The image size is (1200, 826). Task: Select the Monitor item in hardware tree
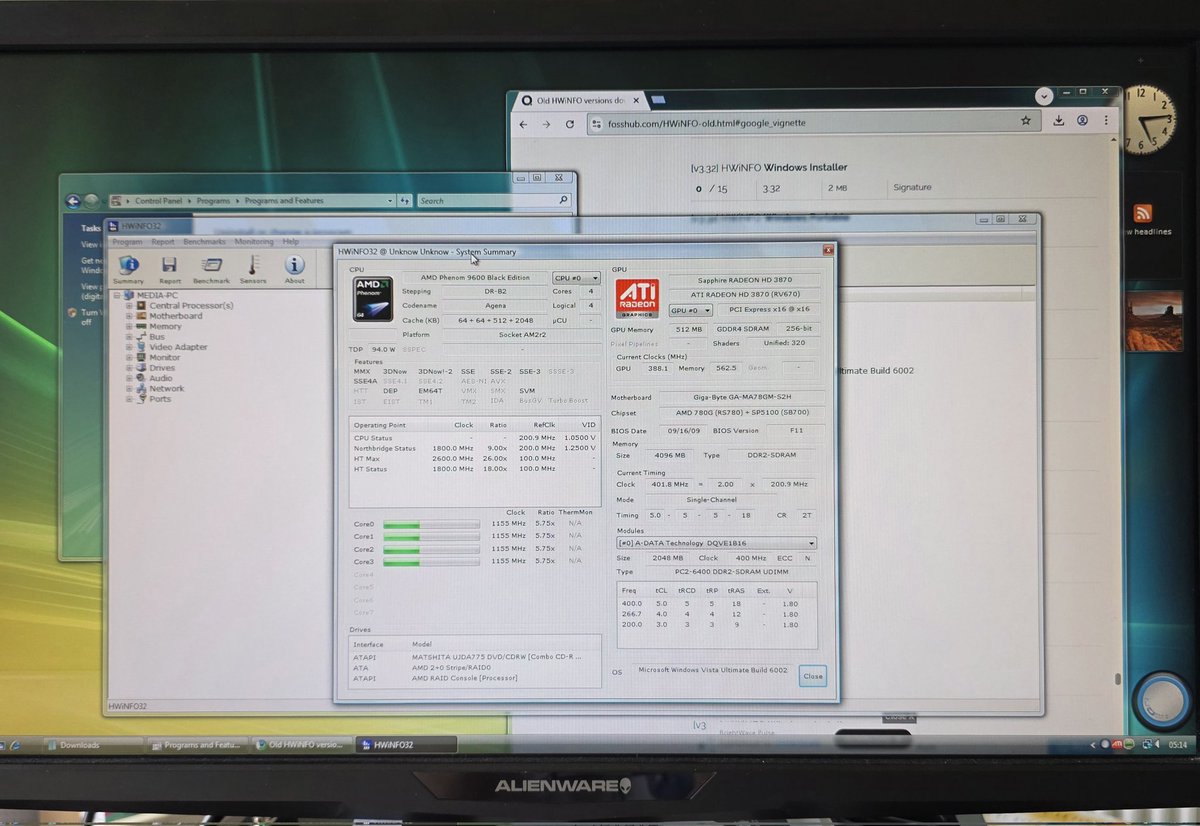click(x=165, y=357)
